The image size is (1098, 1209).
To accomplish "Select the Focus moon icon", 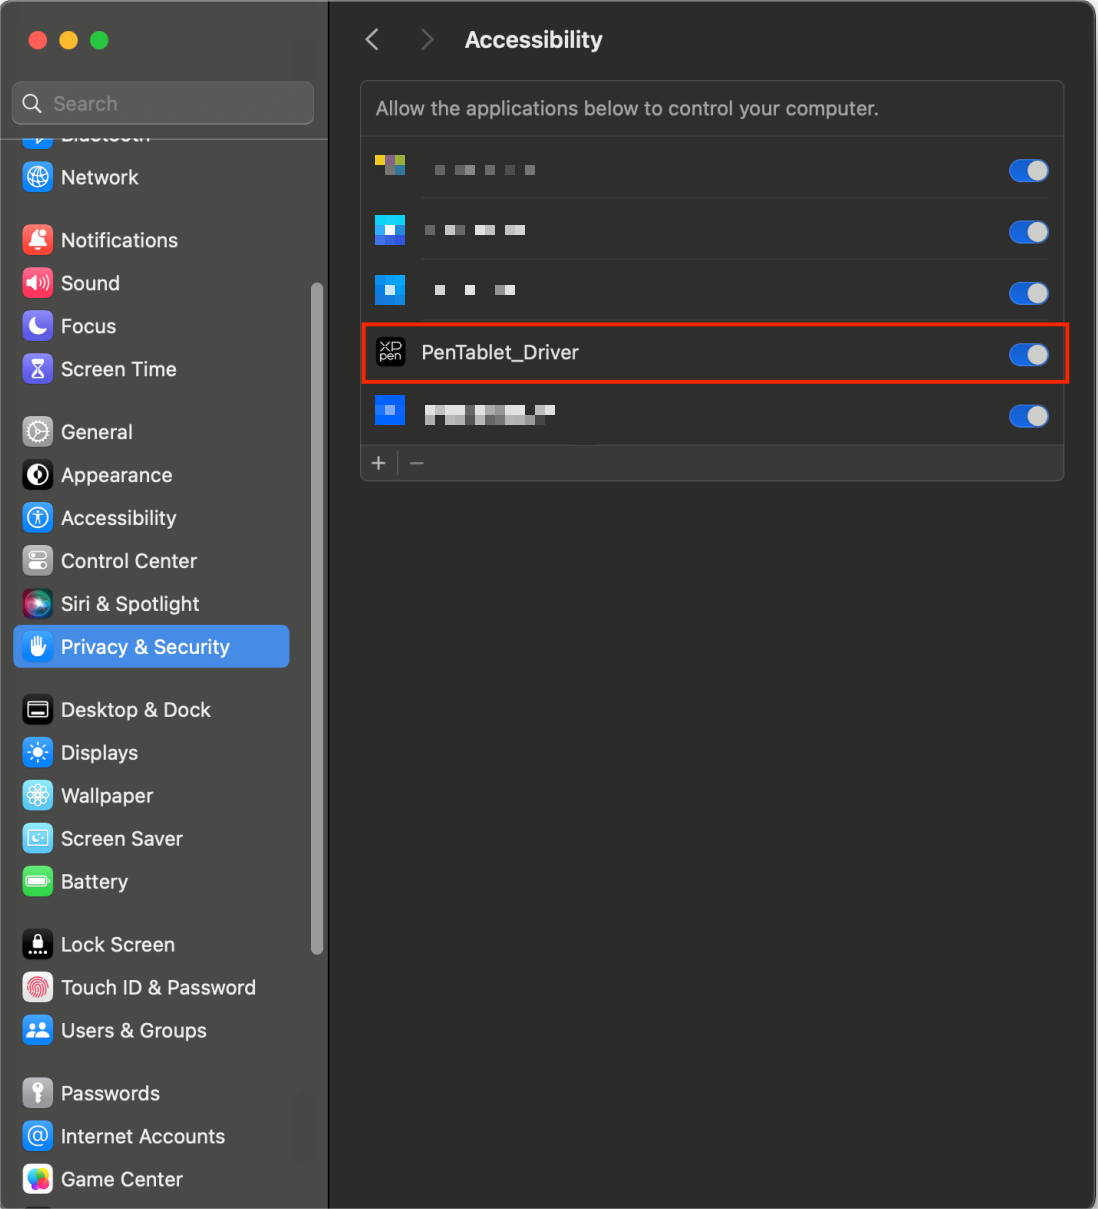I will click(38, 326).
